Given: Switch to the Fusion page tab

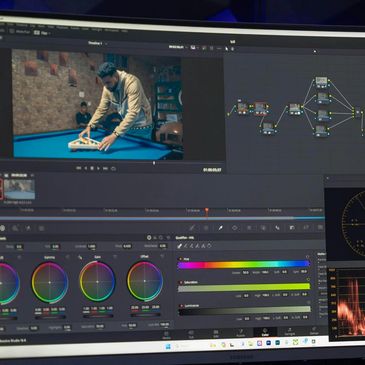Looking at the screenshot, I should (x=240, y=333).
